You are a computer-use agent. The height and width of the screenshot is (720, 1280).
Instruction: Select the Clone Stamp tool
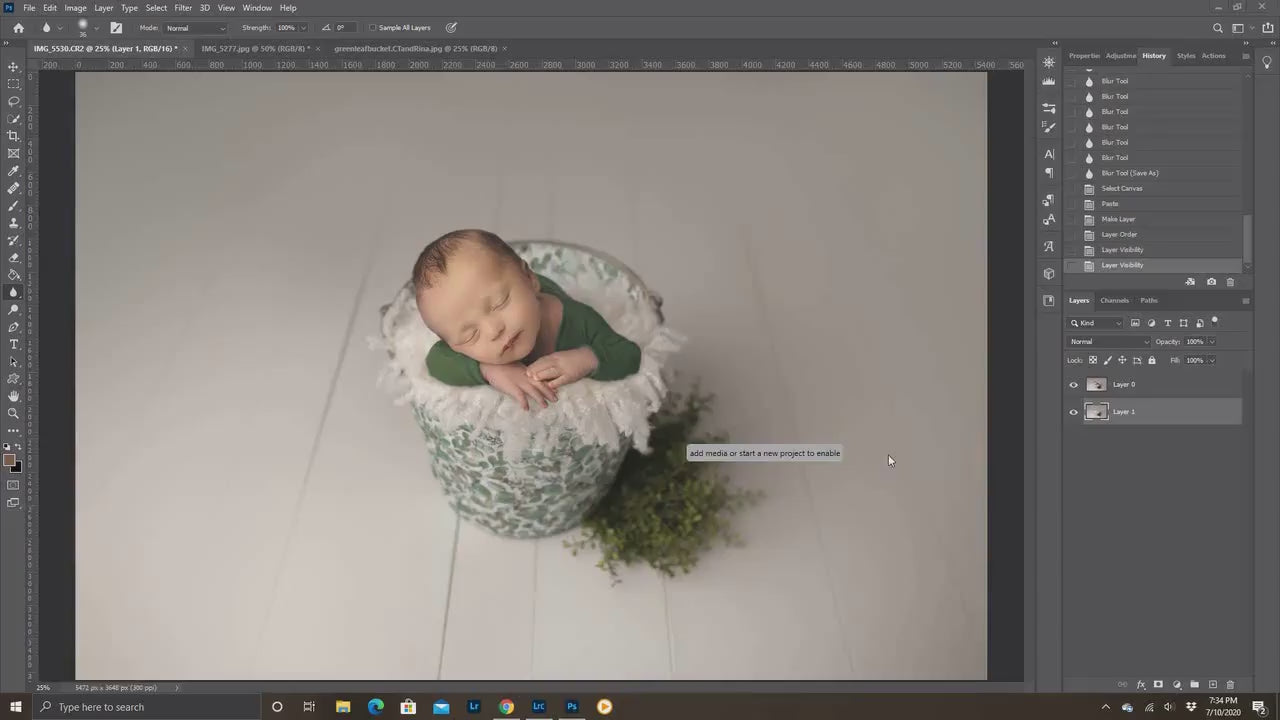[13, 222]
